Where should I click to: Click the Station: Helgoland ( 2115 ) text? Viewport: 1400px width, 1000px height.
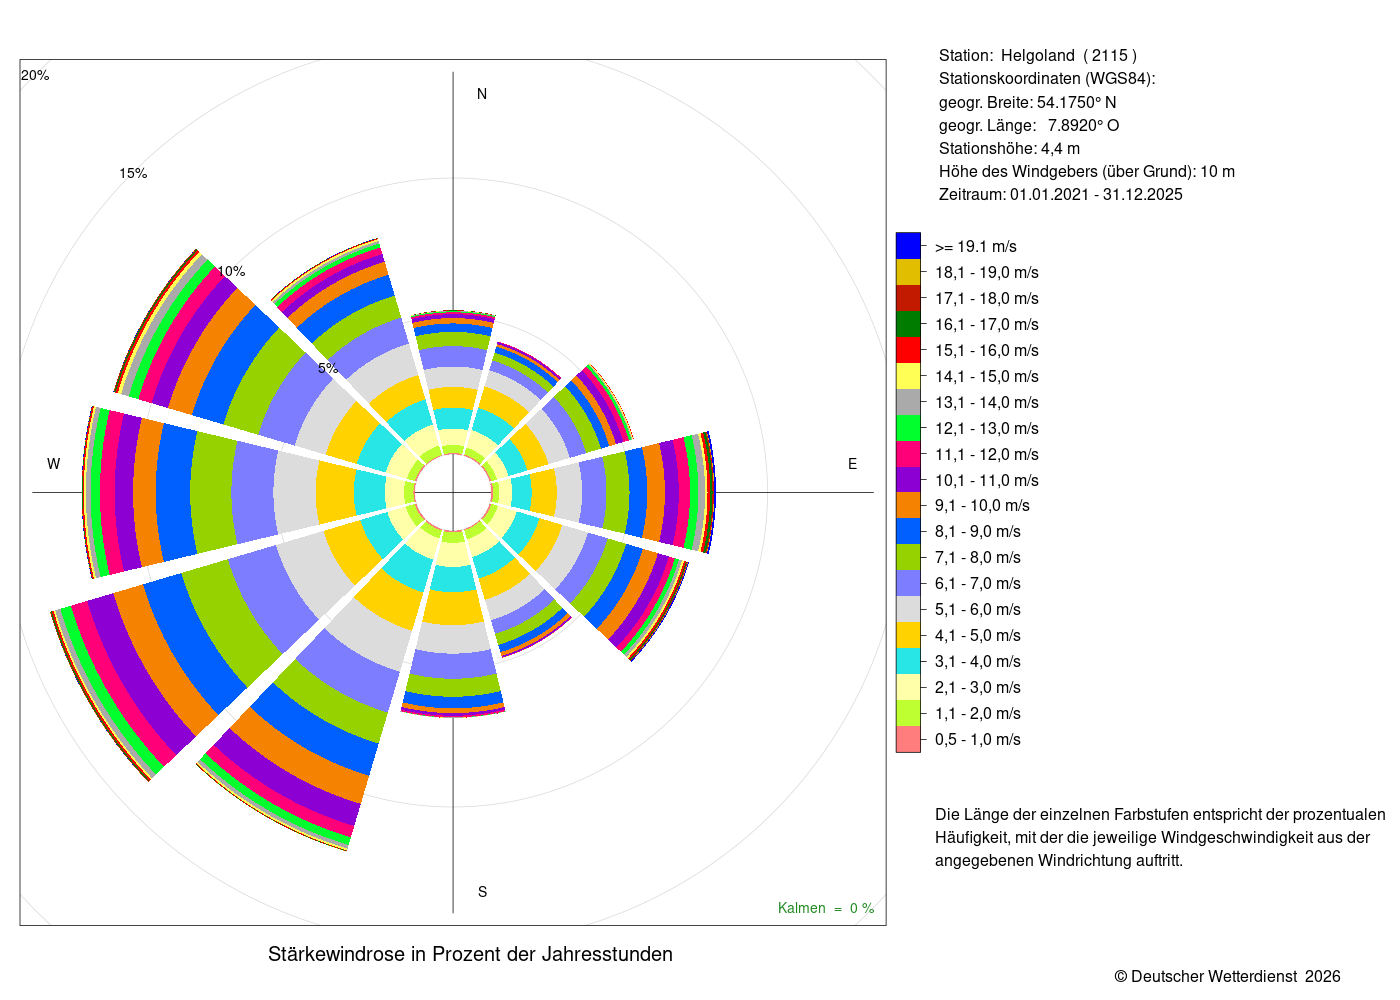pyautogui.click(x=1038, y=56)
